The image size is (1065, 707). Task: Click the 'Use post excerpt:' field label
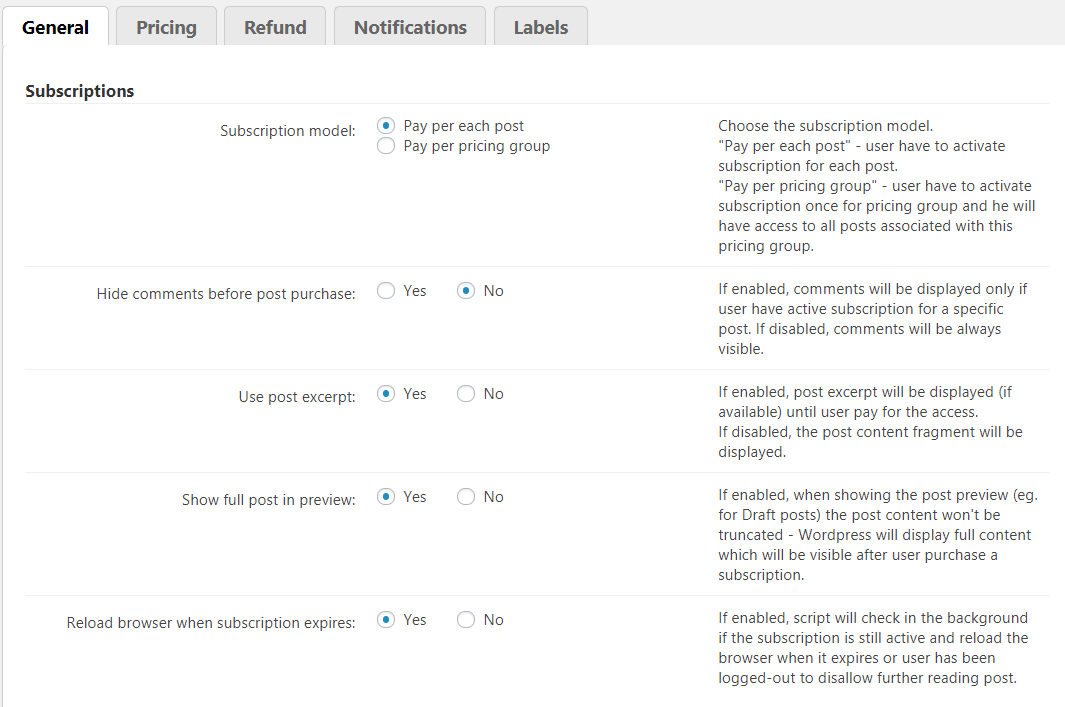coord(296,397)
